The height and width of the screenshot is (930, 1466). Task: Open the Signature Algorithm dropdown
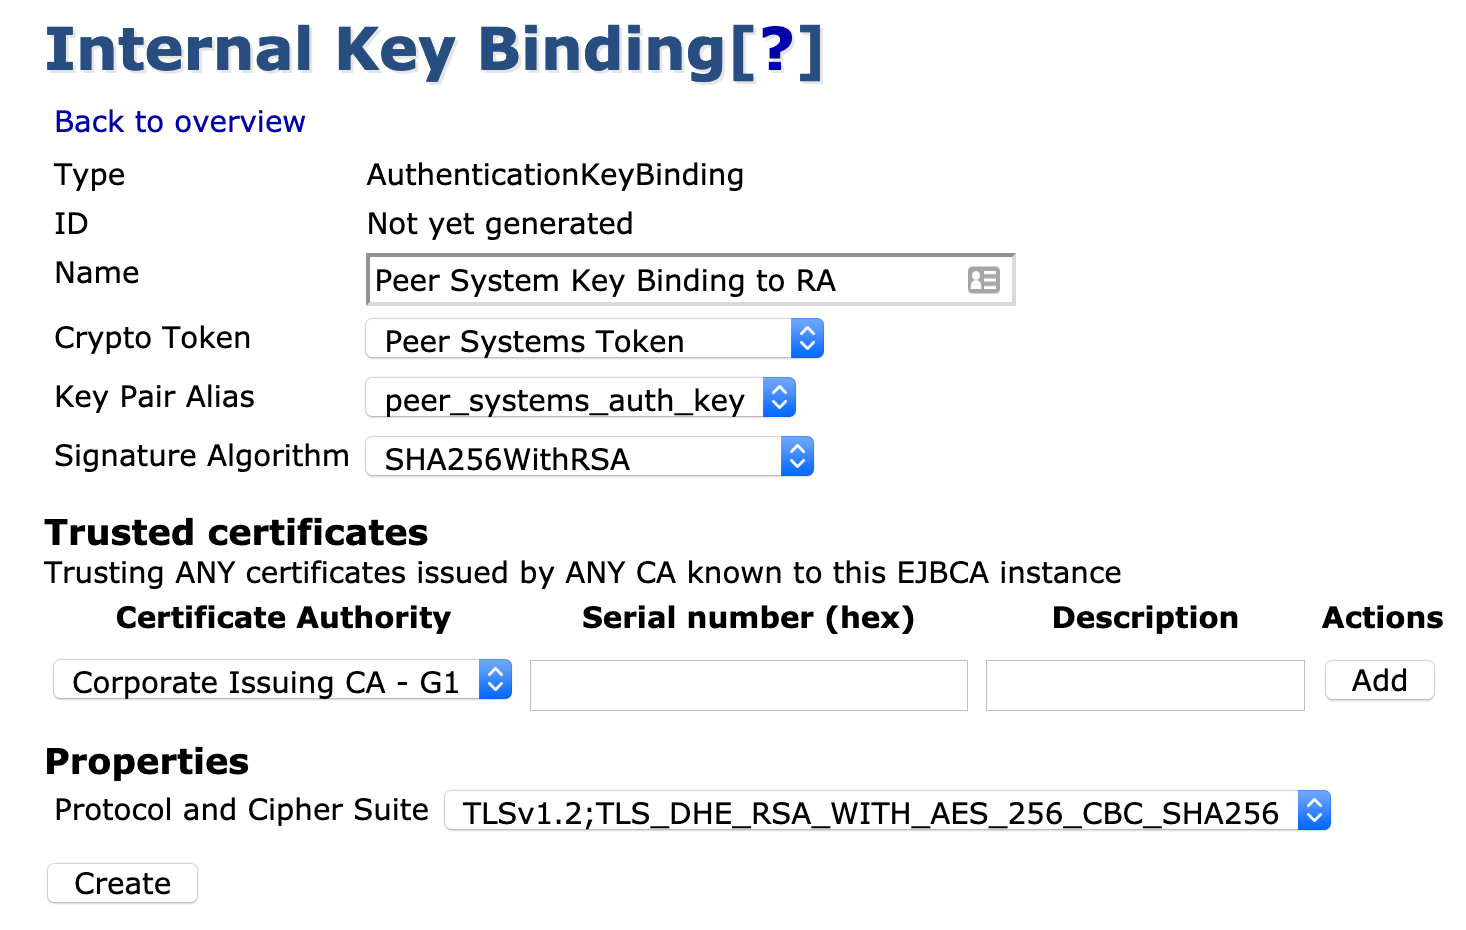(x=589, y=457)
